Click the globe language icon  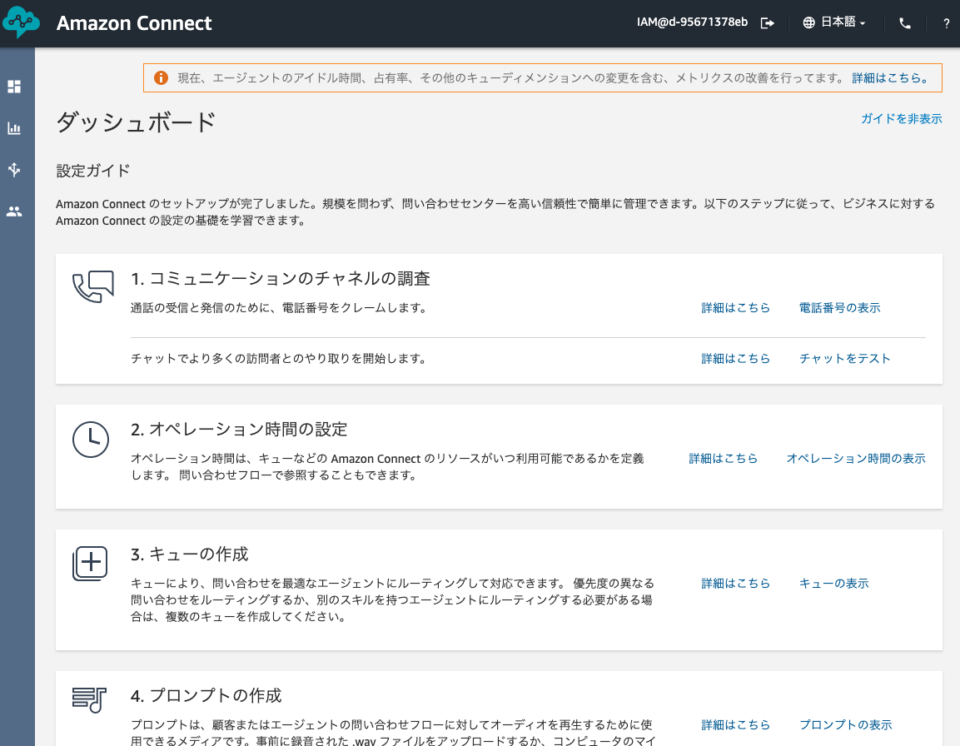tap(809, 23)
